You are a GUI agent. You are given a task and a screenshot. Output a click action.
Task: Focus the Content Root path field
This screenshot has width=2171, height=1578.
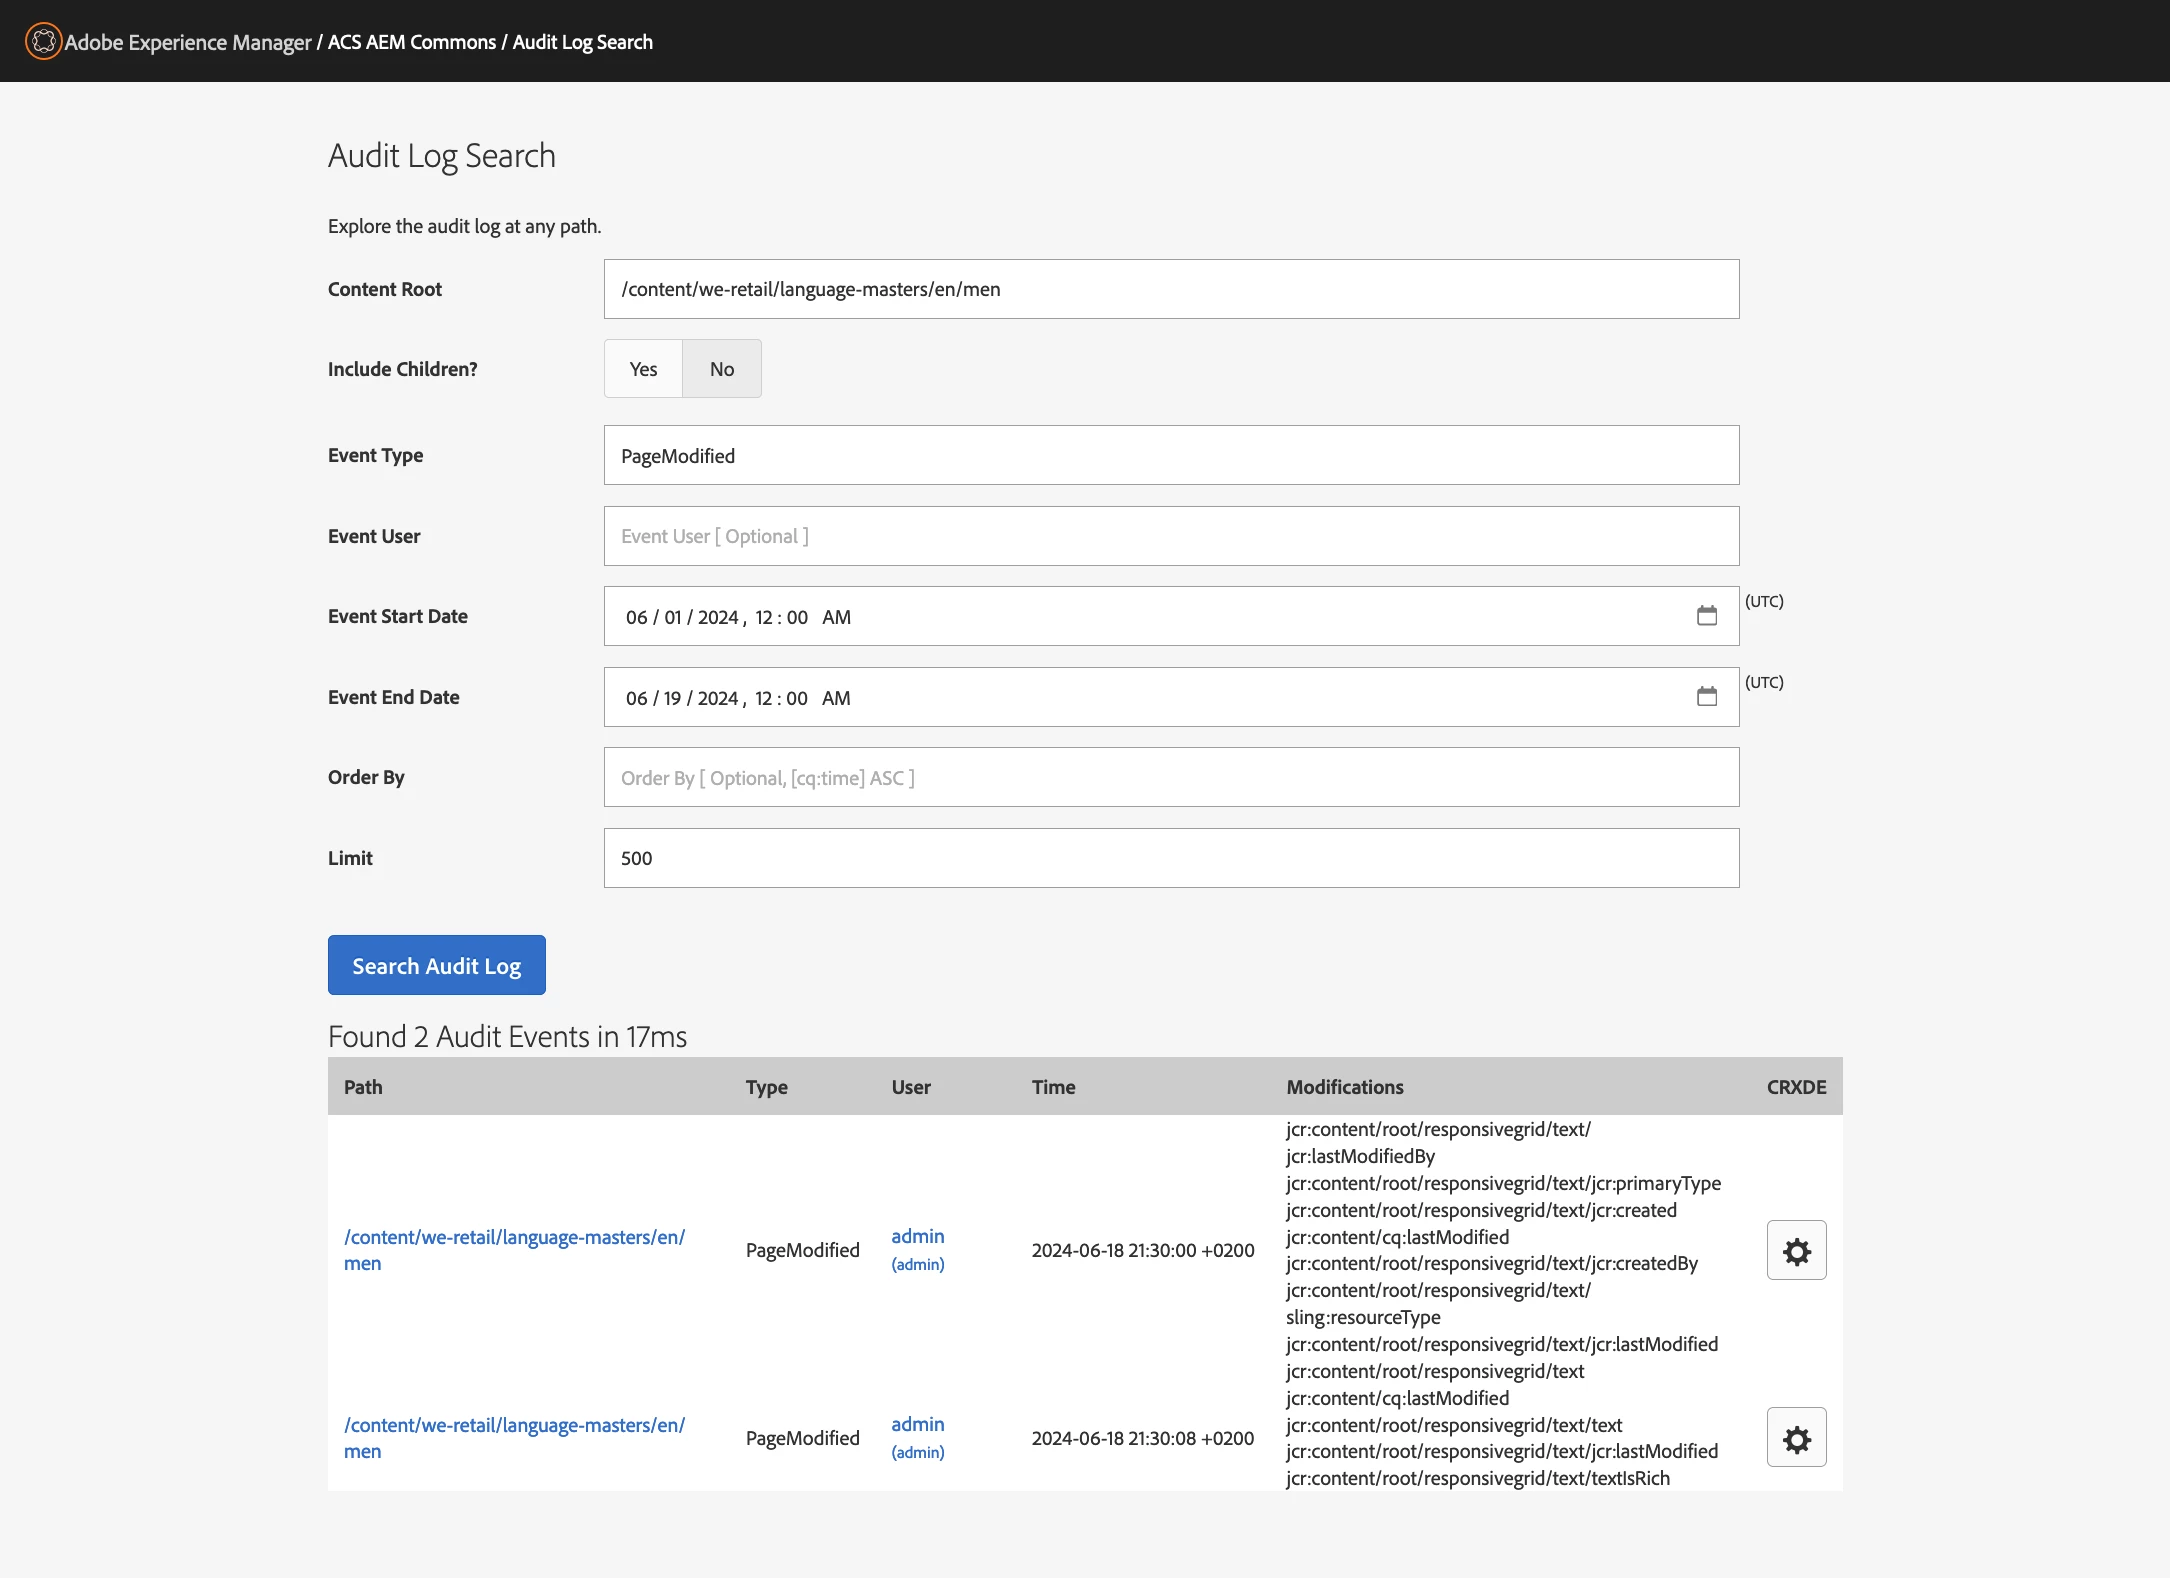1170,290
